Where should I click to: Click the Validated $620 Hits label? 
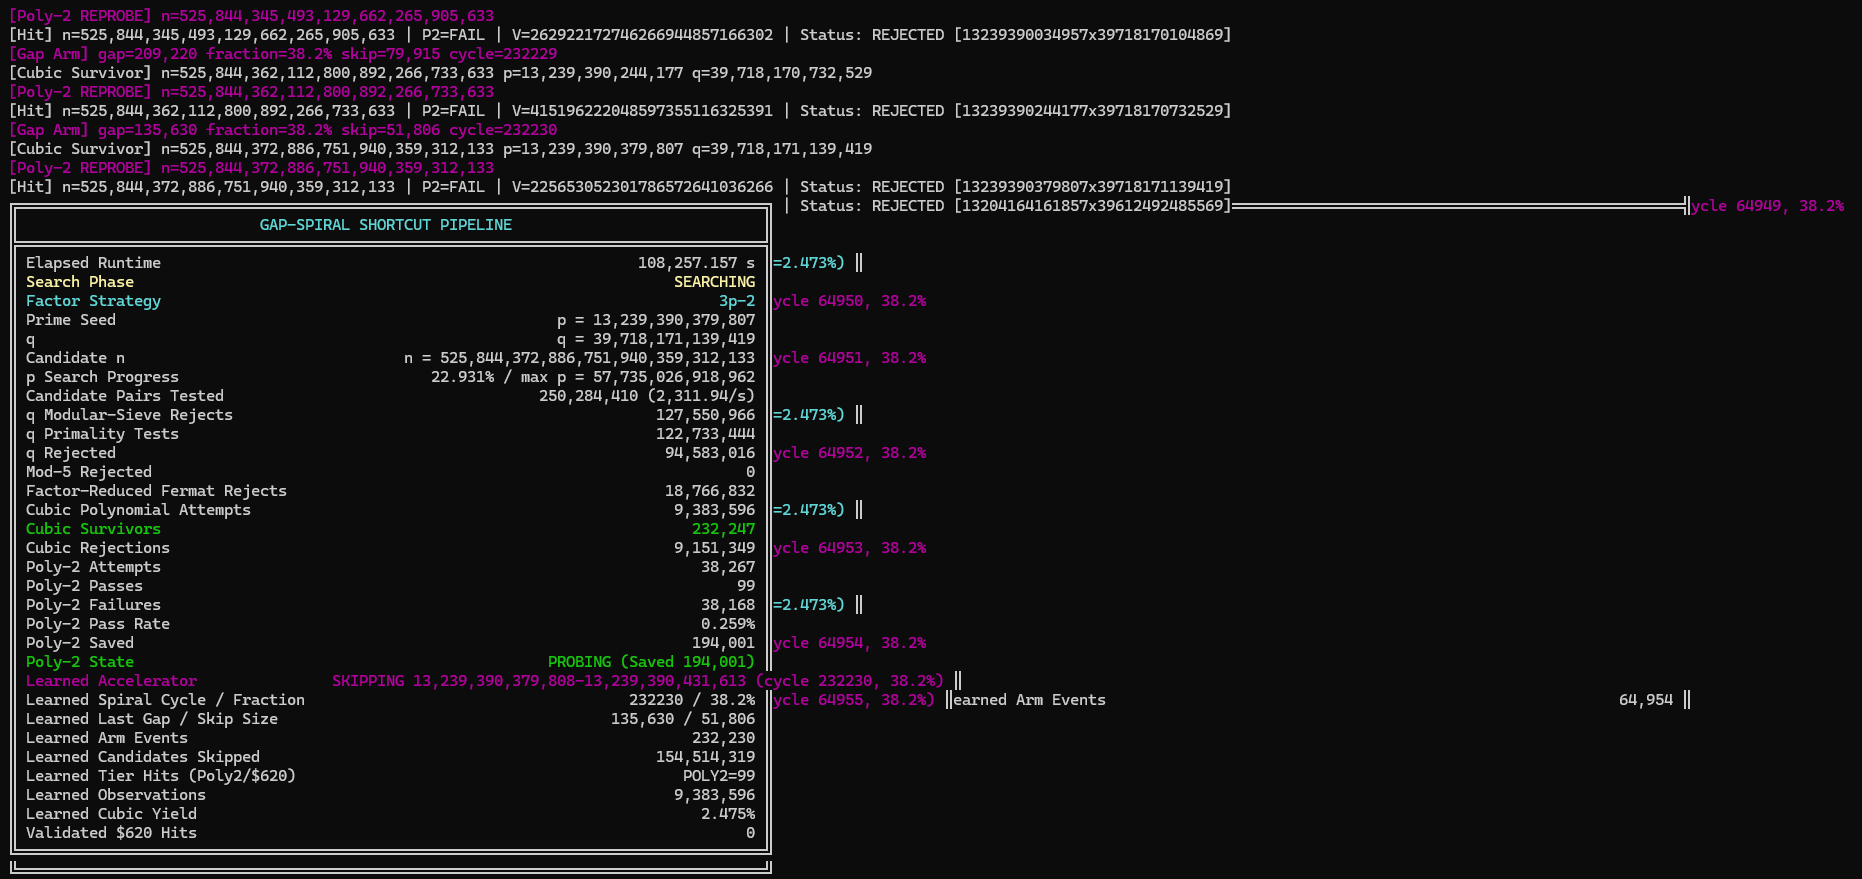tap(111, 833)
